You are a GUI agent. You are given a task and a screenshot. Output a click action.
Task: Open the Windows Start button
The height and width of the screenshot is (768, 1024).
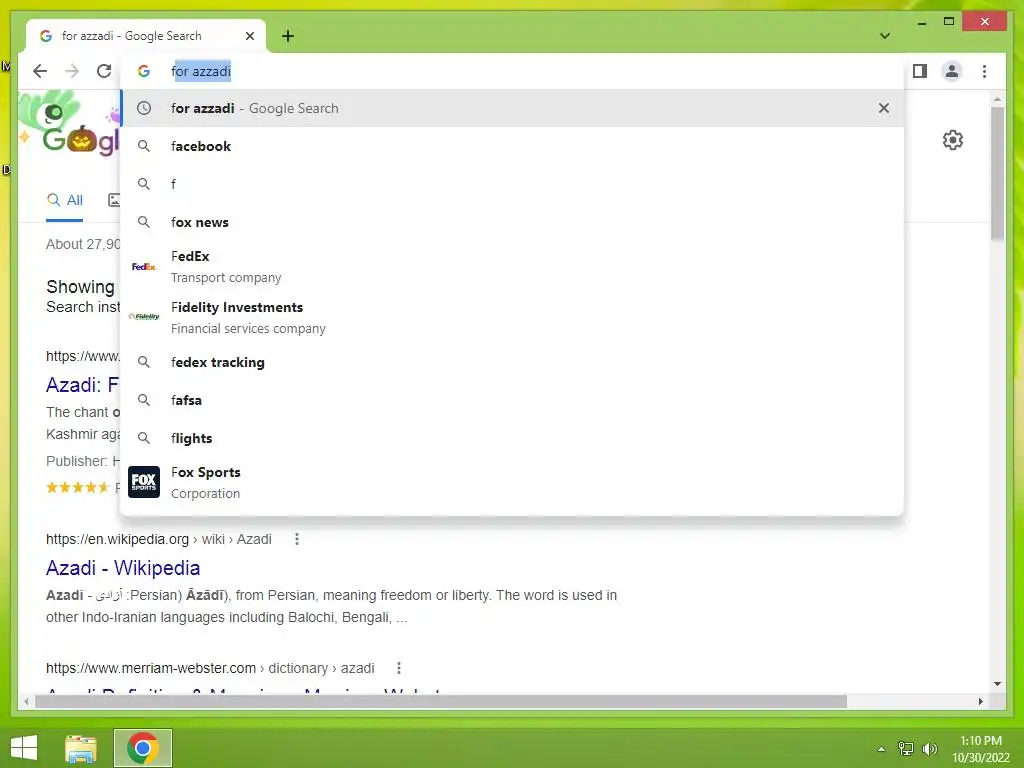[x=24, y=748]
